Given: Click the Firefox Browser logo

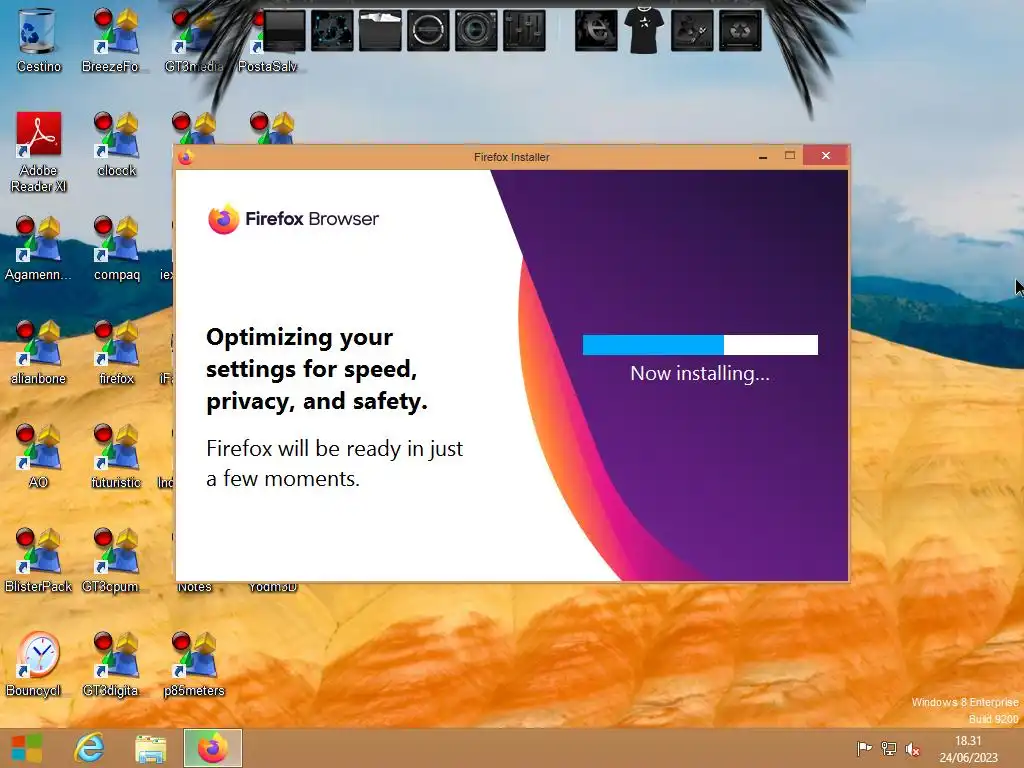Looking at the screenshot, I should pos(293,219).
